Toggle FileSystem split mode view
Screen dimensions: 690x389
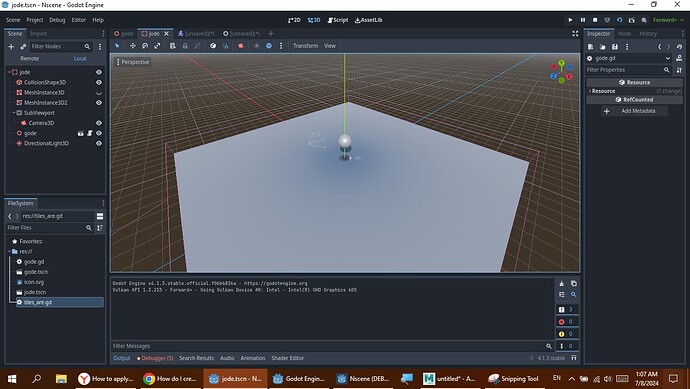(100, 216)
